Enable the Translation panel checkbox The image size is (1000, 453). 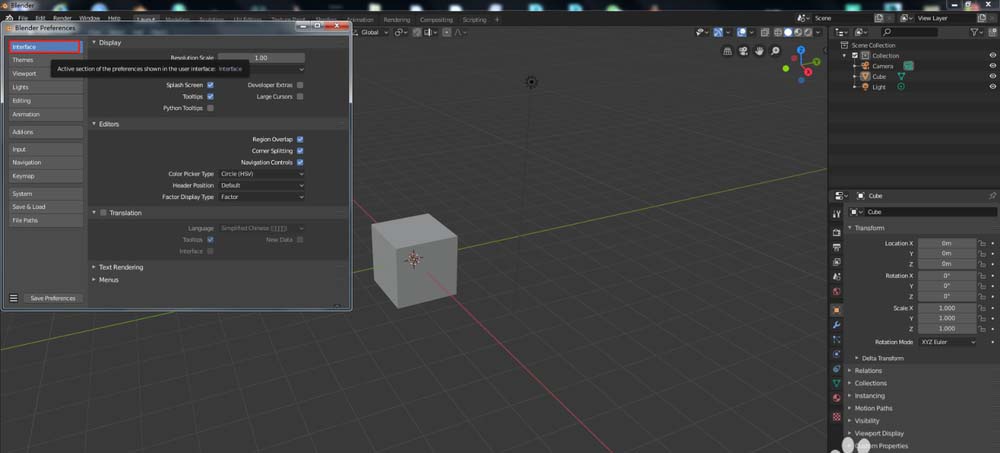coord(103,212)
